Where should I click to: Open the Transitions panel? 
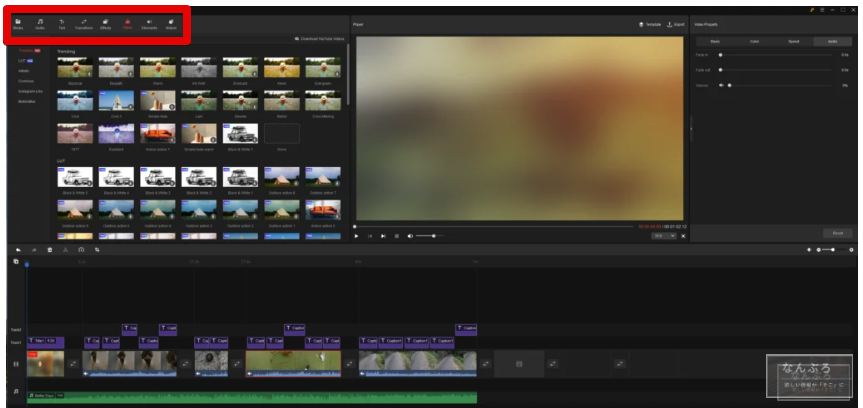[x=84, y=23]
